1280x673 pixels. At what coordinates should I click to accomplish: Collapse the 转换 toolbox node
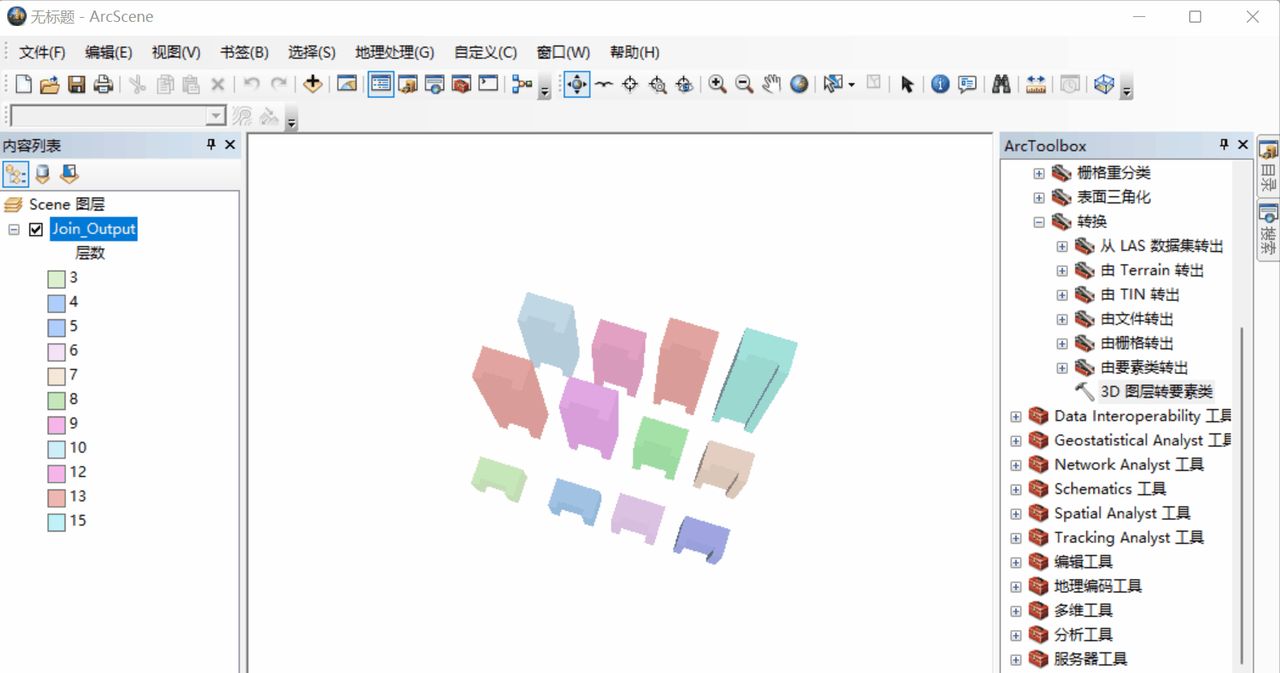point(1038,221)
